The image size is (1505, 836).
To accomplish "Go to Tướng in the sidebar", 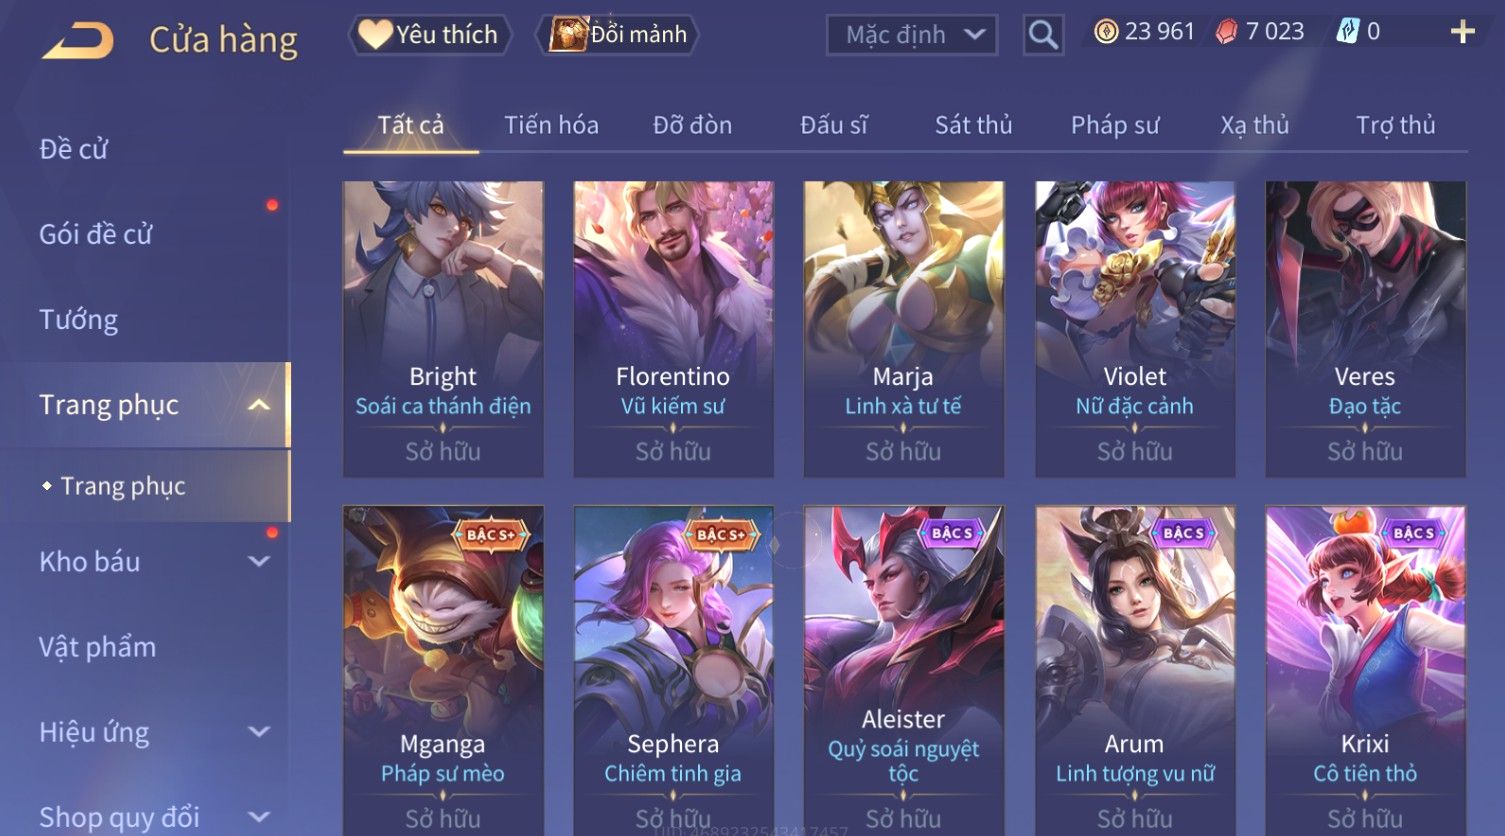I will (x=79, y=320).
